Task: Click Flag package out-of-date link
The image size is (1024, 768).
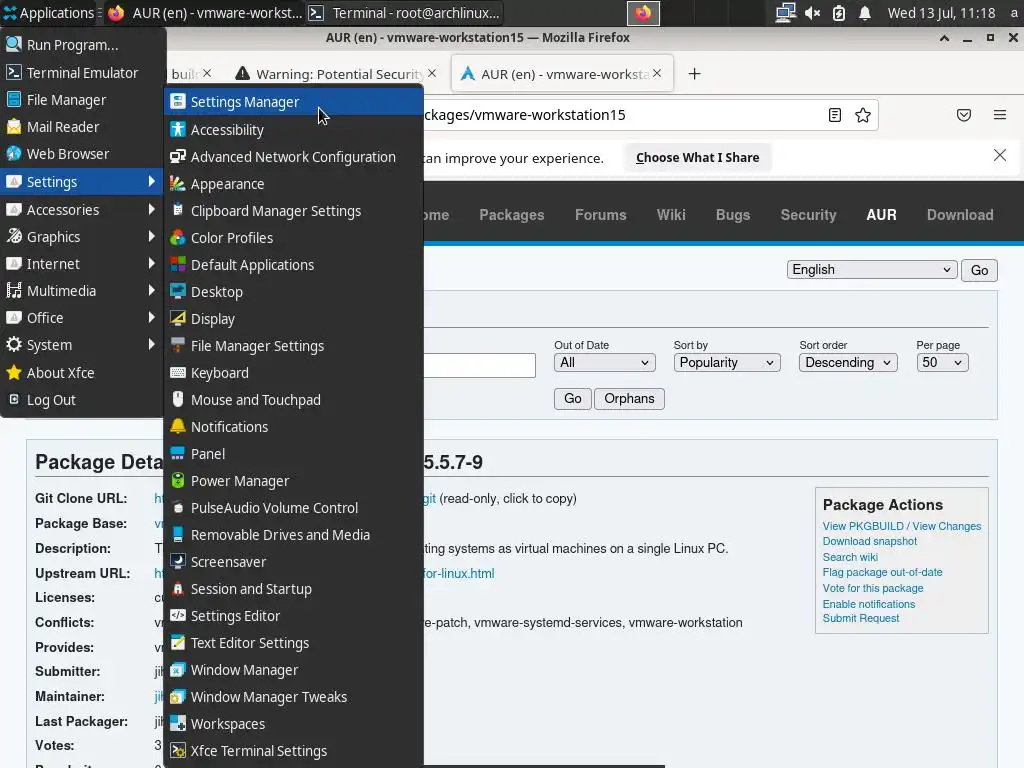Action: pos(882,572)
